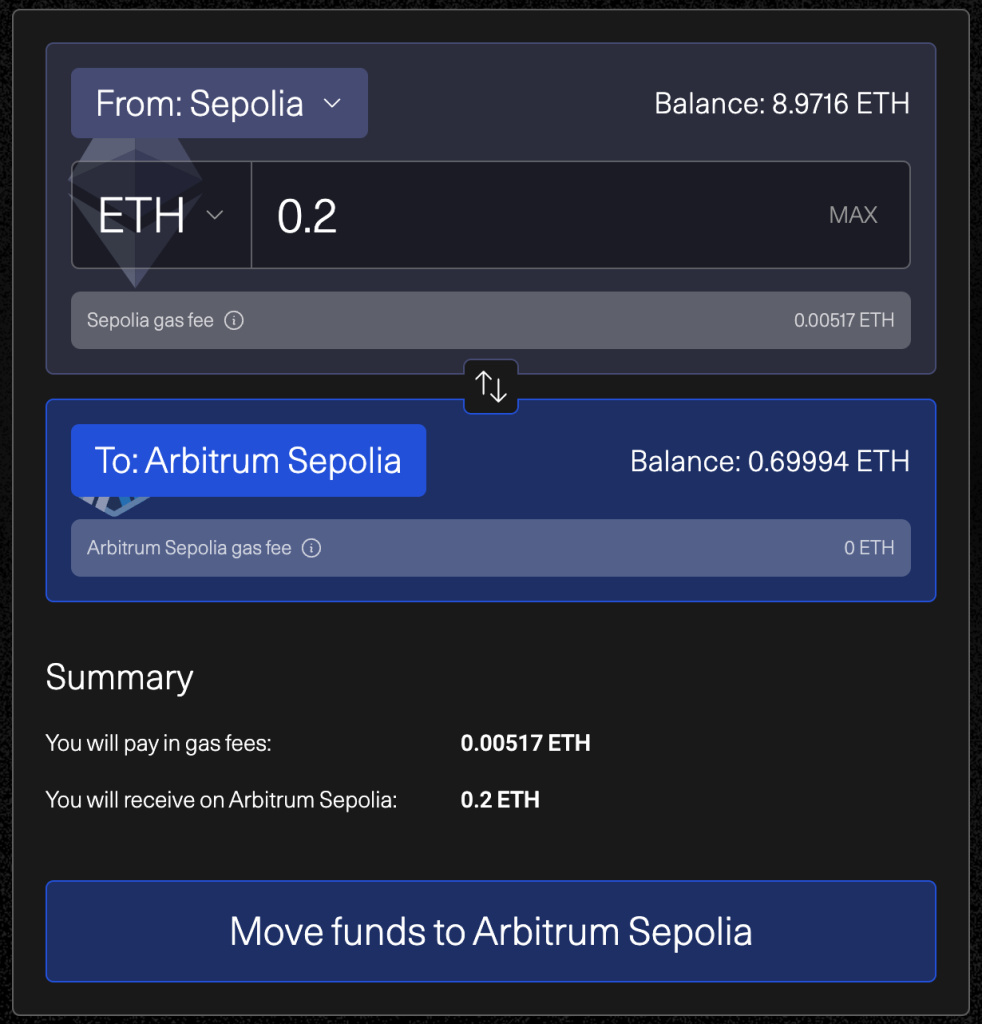
Task: Click the Summary heading
Action: click(119, 677)
